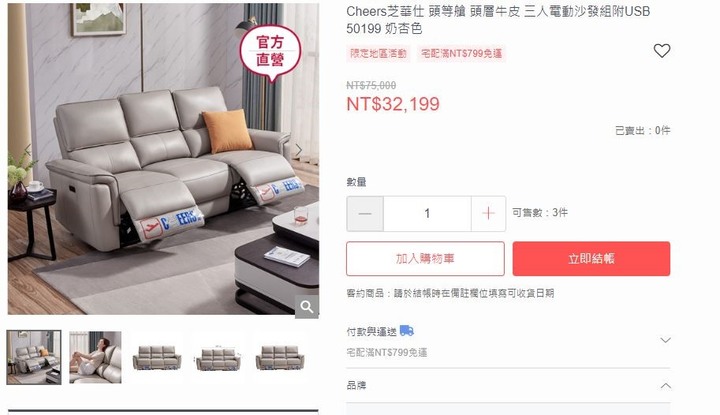Click 立即結帳 checkout button
The width and height of the screenshot is (720, 415).
click(591, 258)
